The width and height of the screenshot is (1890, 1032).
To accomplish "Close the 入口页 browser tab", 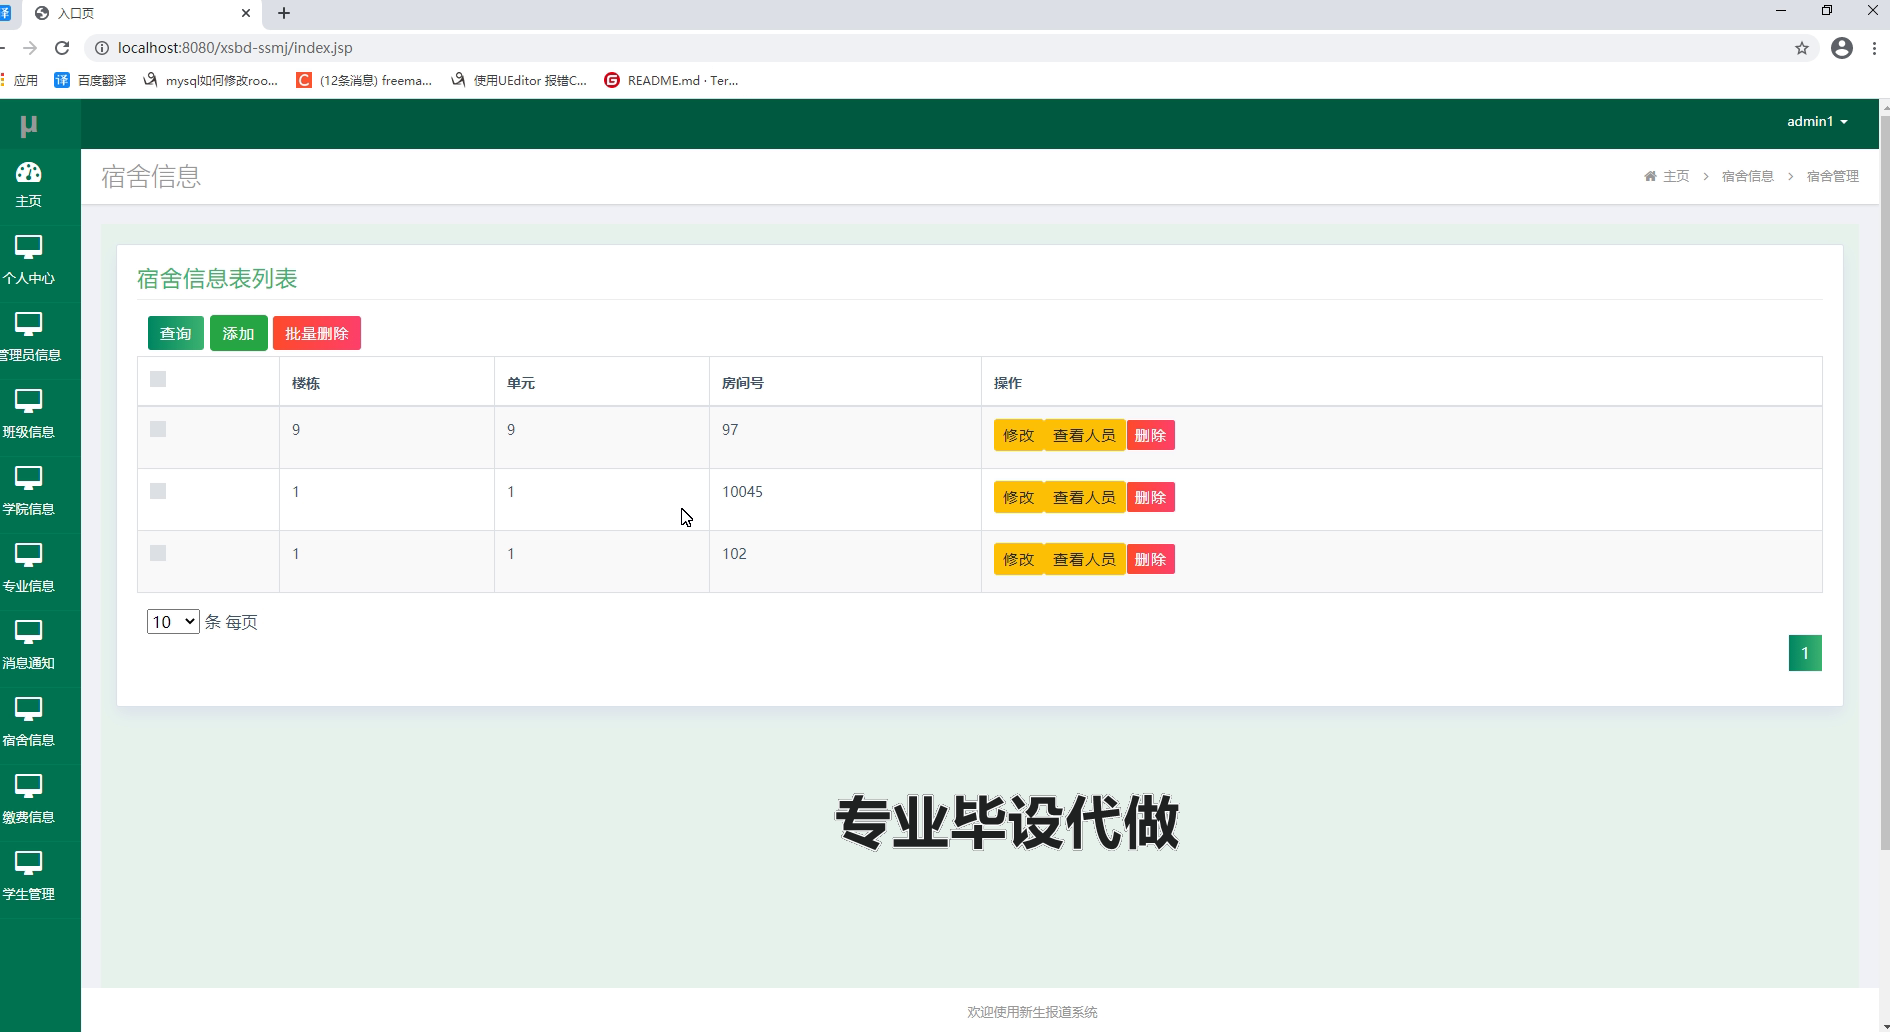I will [246, 13].
